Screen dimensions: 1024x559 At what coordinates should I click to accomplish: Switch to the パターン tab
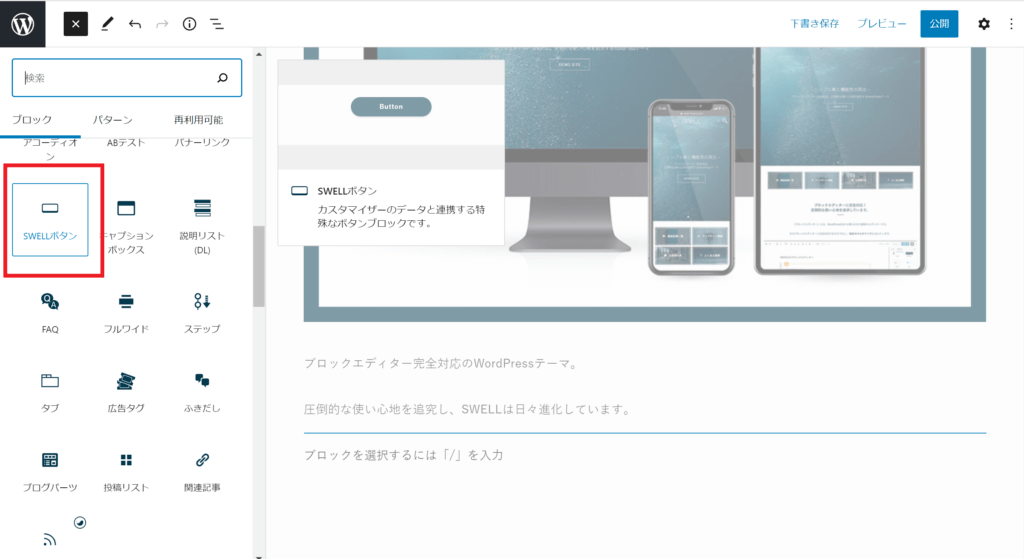tap(112, 120)
